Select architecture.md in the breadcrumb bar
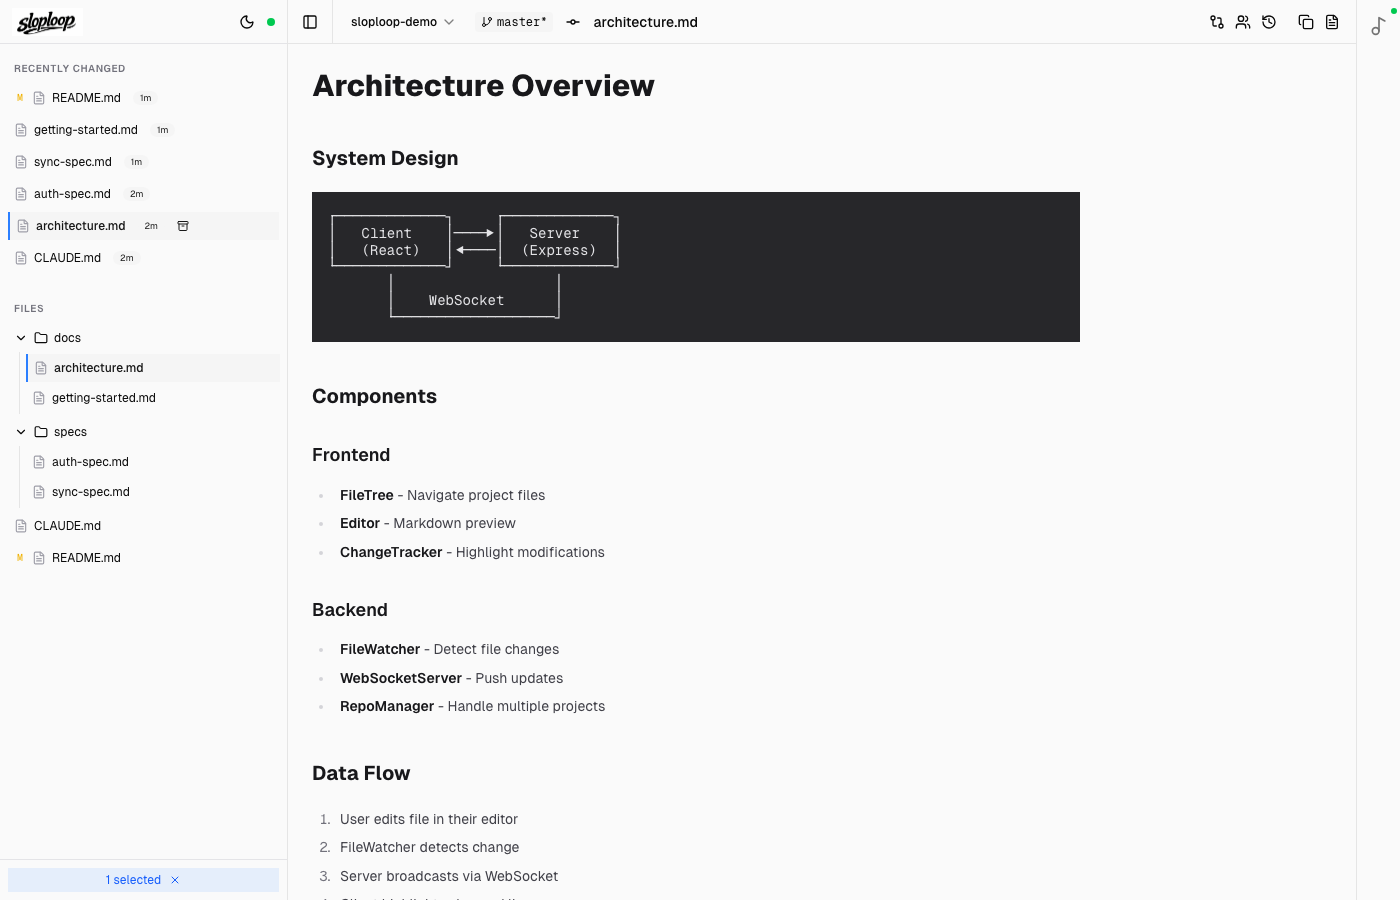 tap(644, 21)
